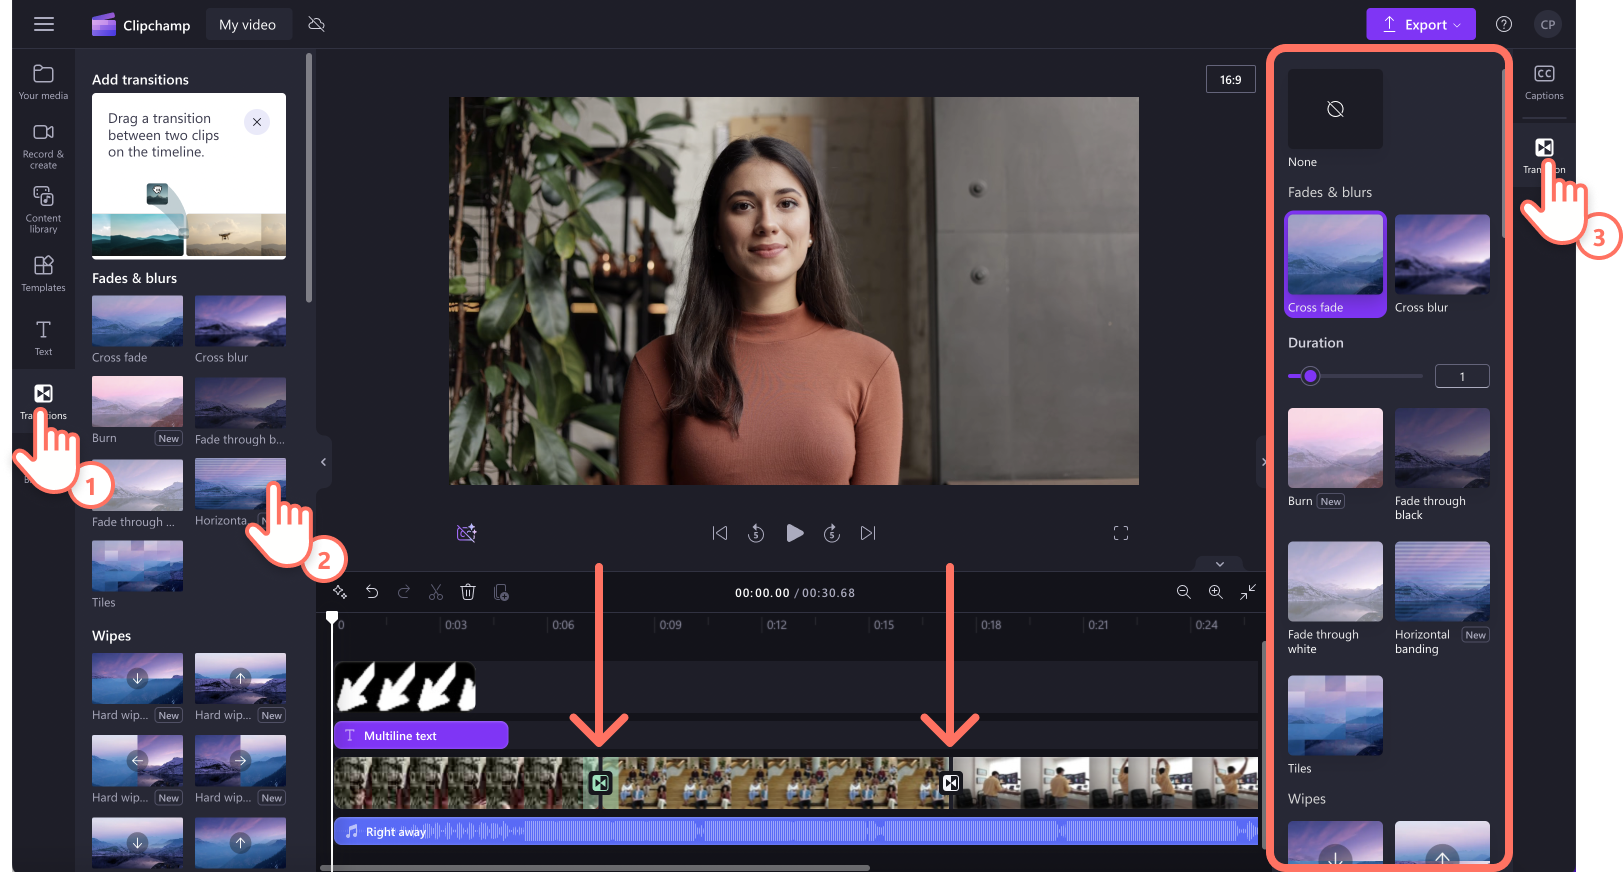Collapse the timeline with down chevron
The width and height of the screenshot is (1623, 872).
(1219, 564)
